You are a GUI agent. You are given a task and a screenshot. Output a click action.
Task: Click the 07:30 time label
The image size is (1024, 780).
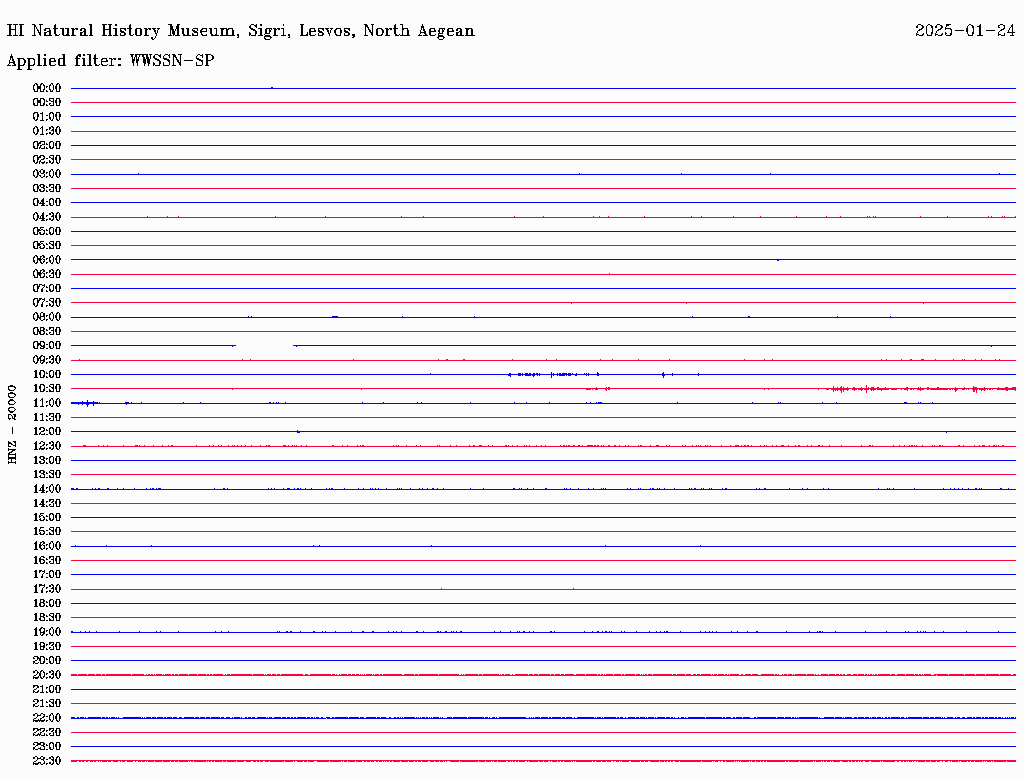pyautogui.click(x=47, y=303)
